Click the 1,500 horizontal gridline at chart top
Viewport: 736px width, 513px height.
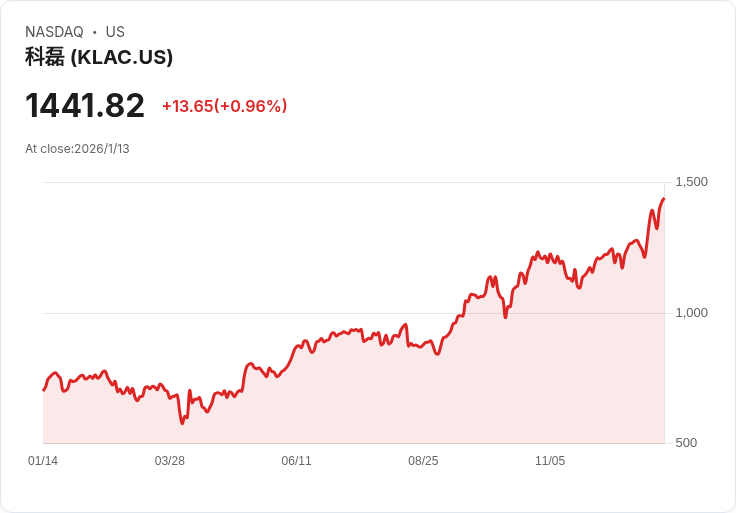coord(350,182)
